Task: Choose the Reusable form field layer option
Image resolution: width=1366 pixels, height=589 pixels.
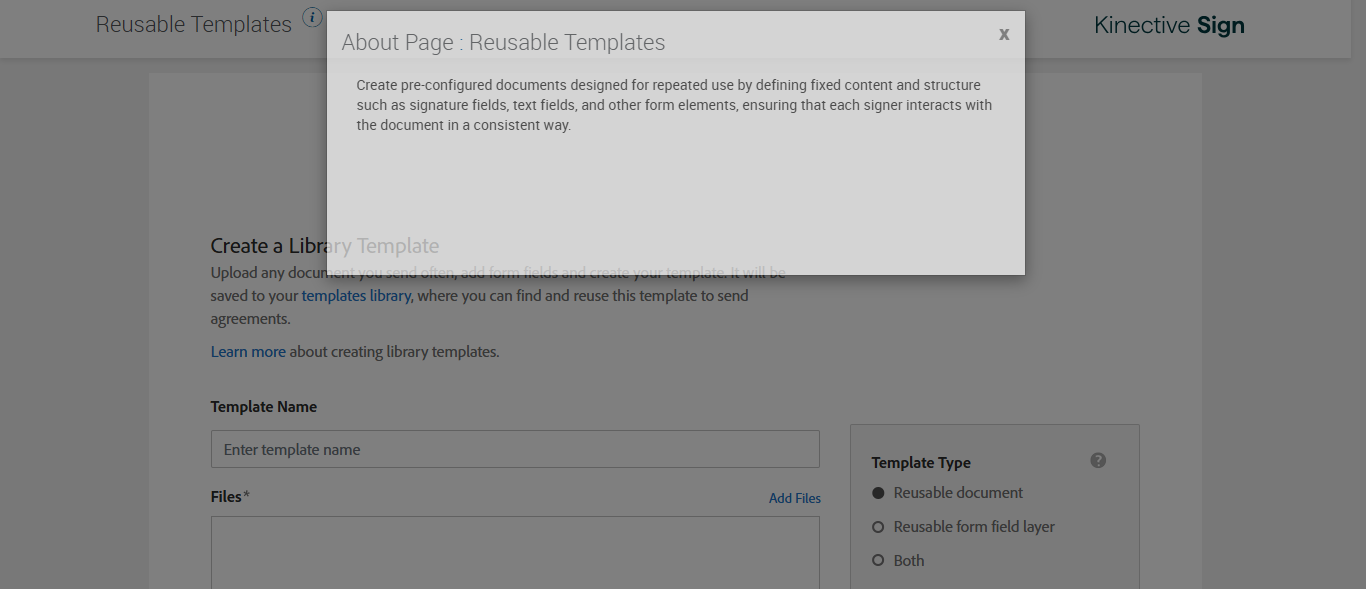Action: tap(879, 527)
